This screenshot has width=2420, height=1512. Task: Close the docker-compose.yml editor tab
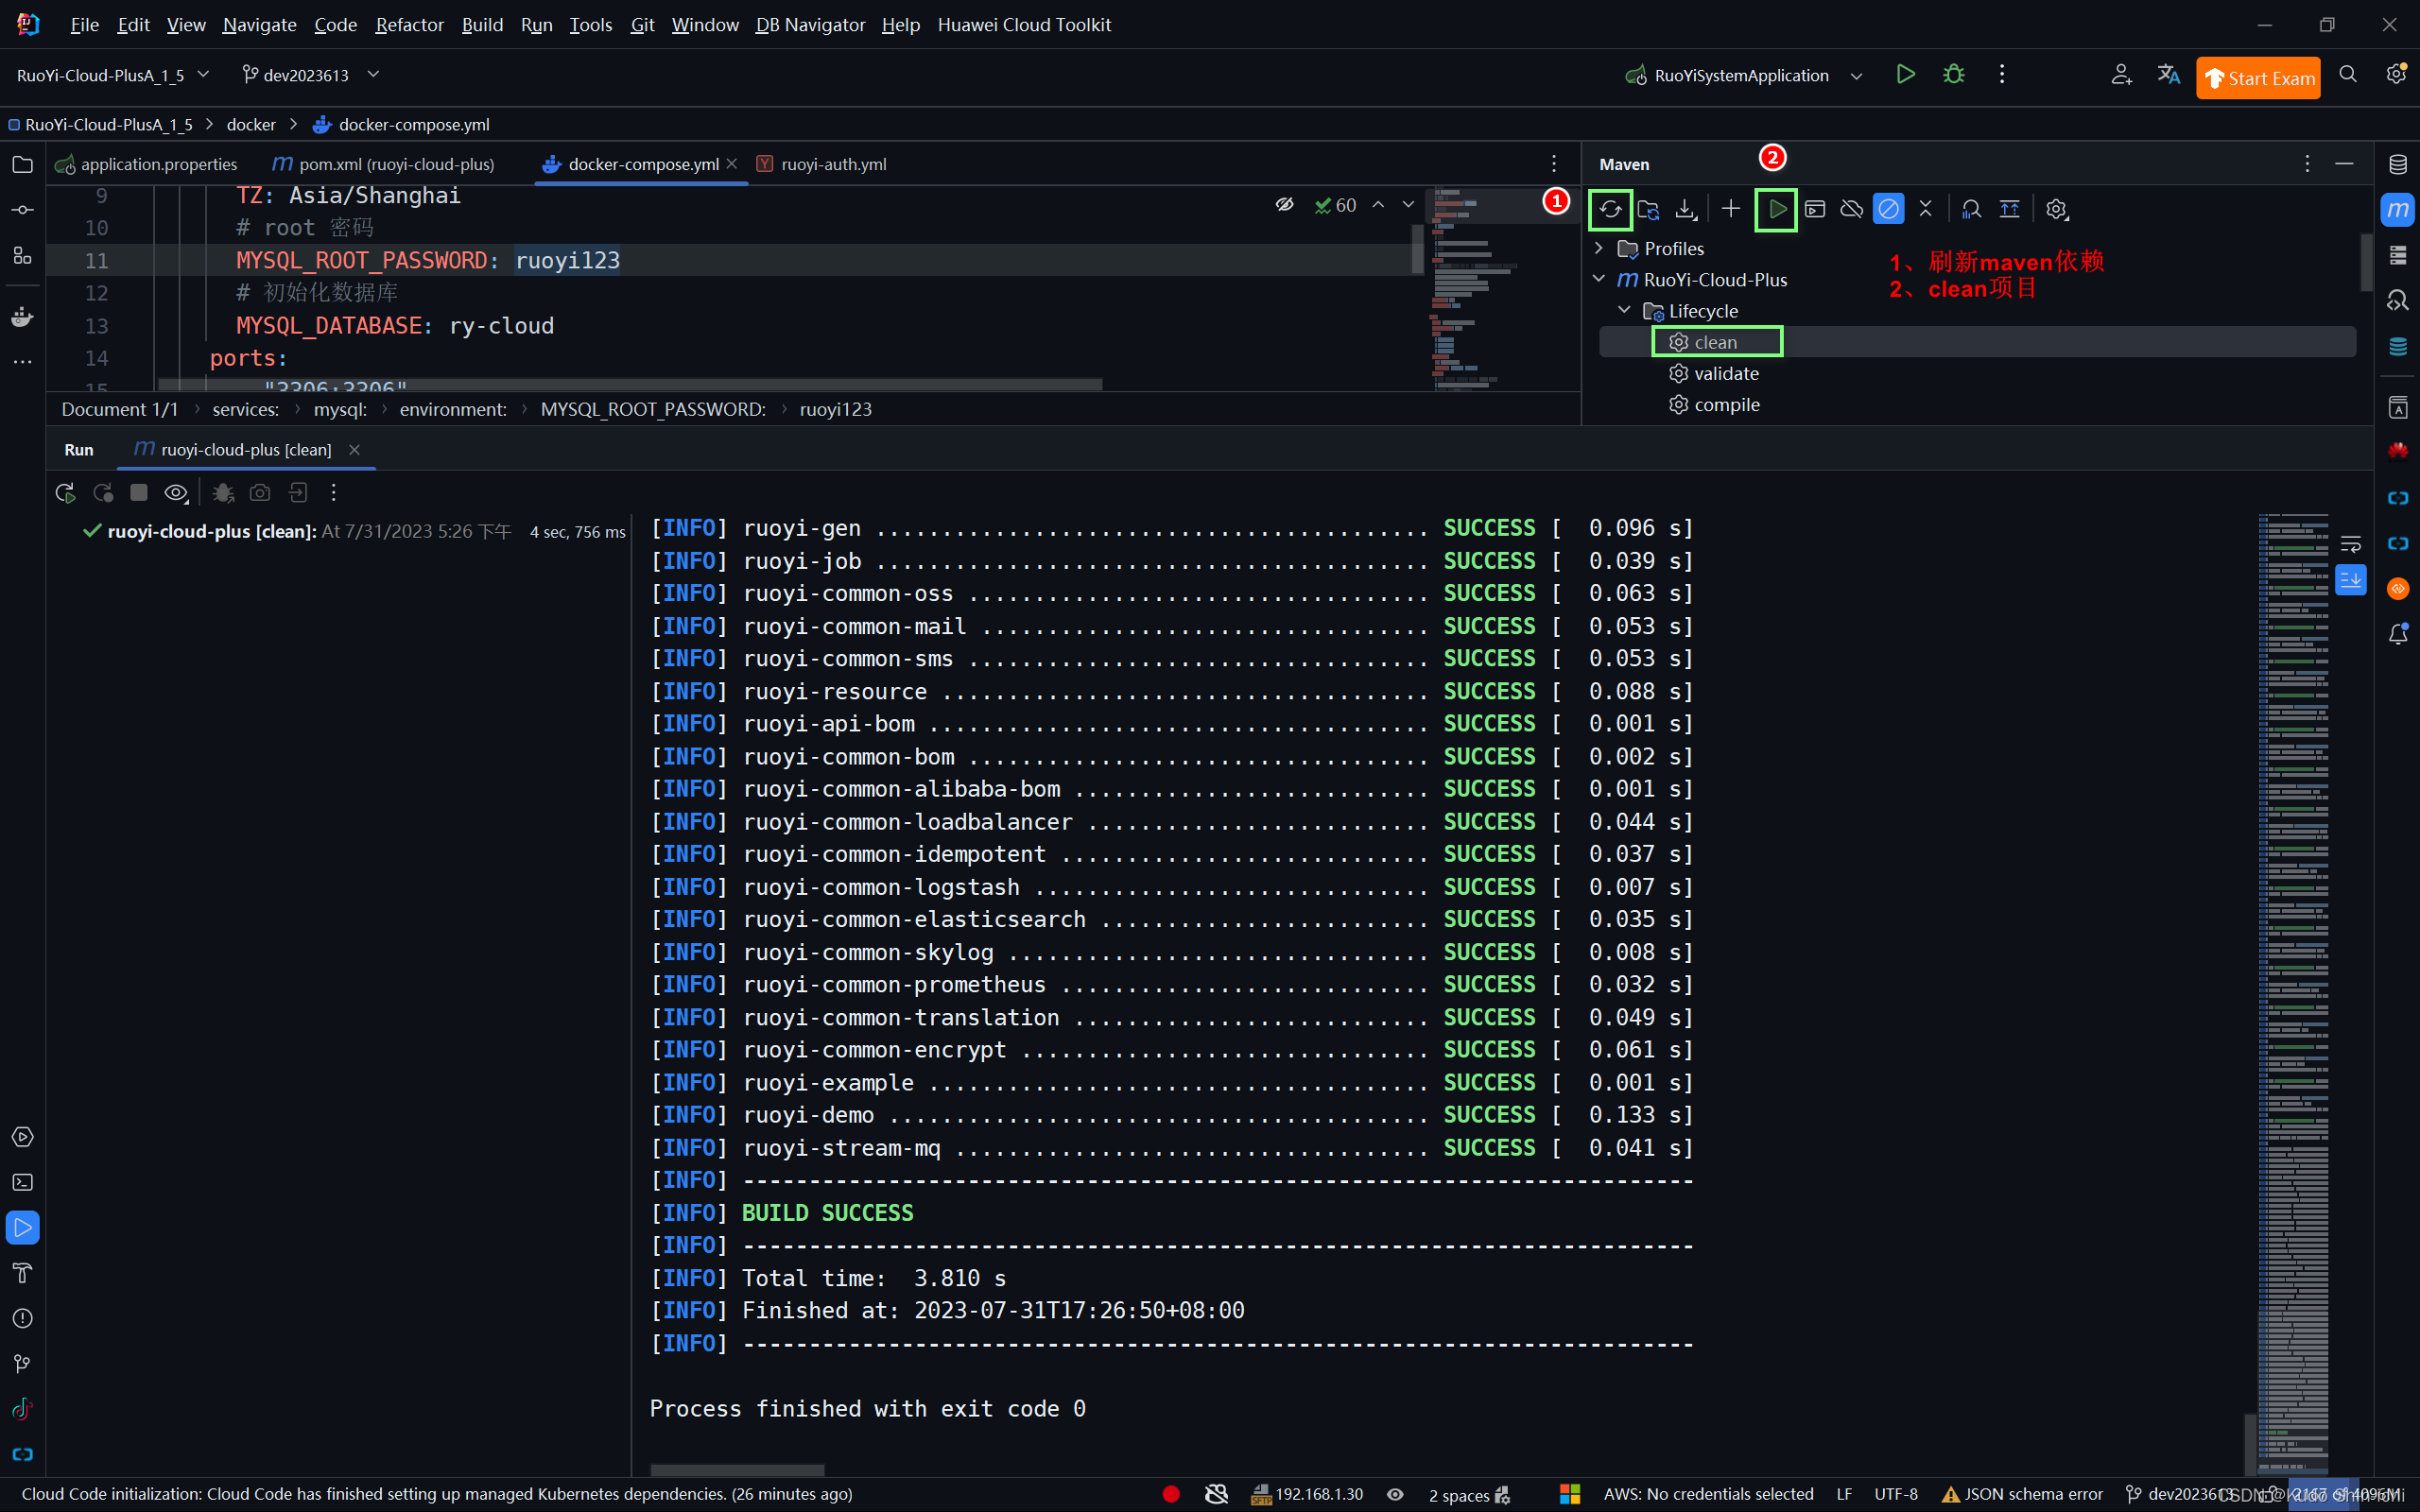[732, 163]
